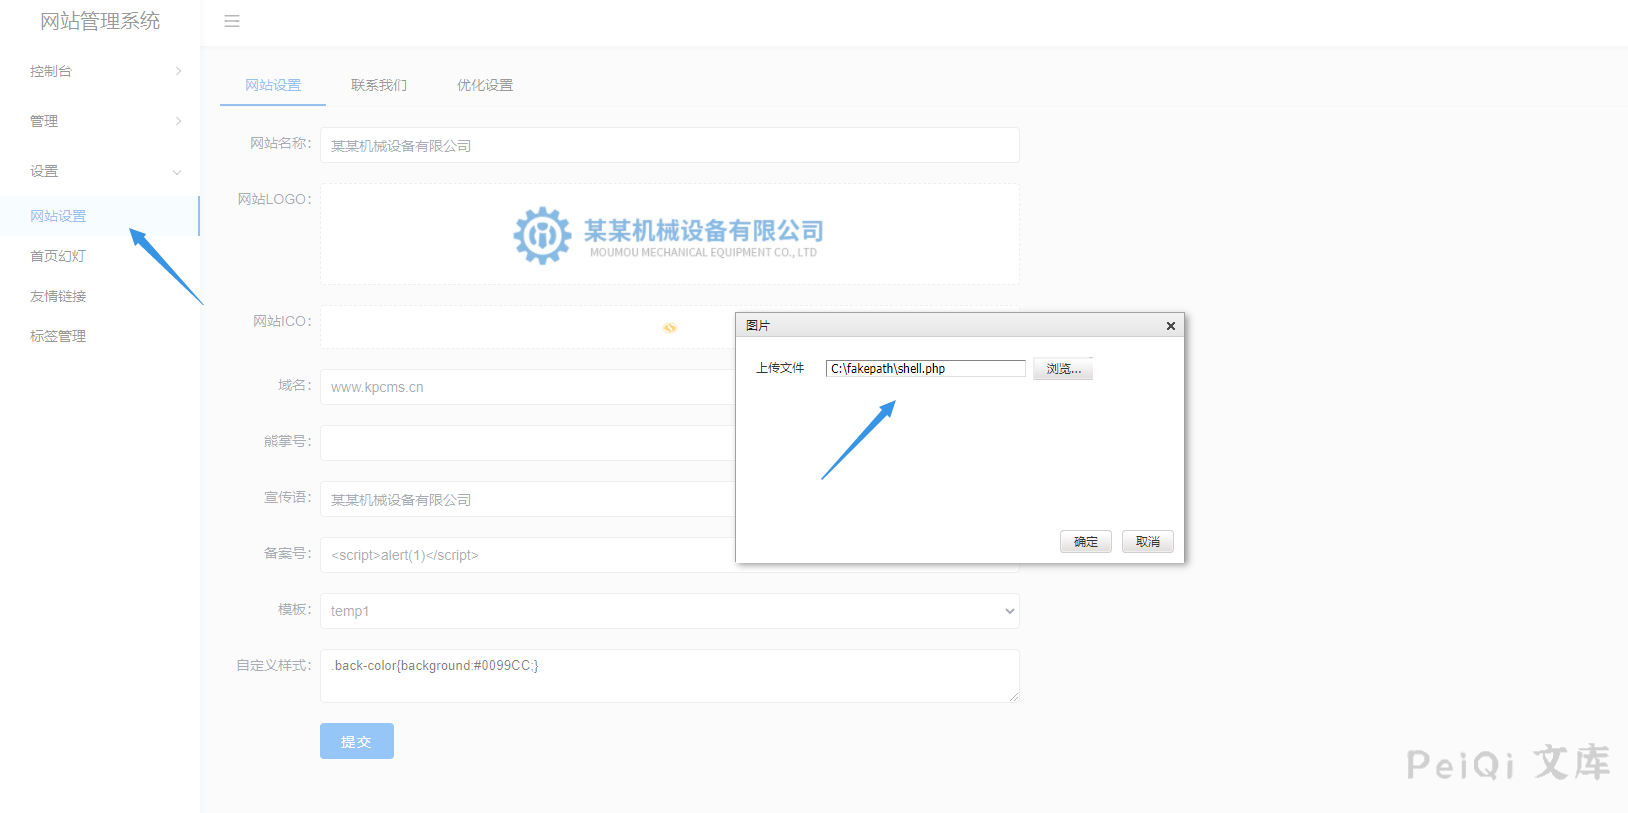Close the 图片 upload dialog

click(1170, 326)
